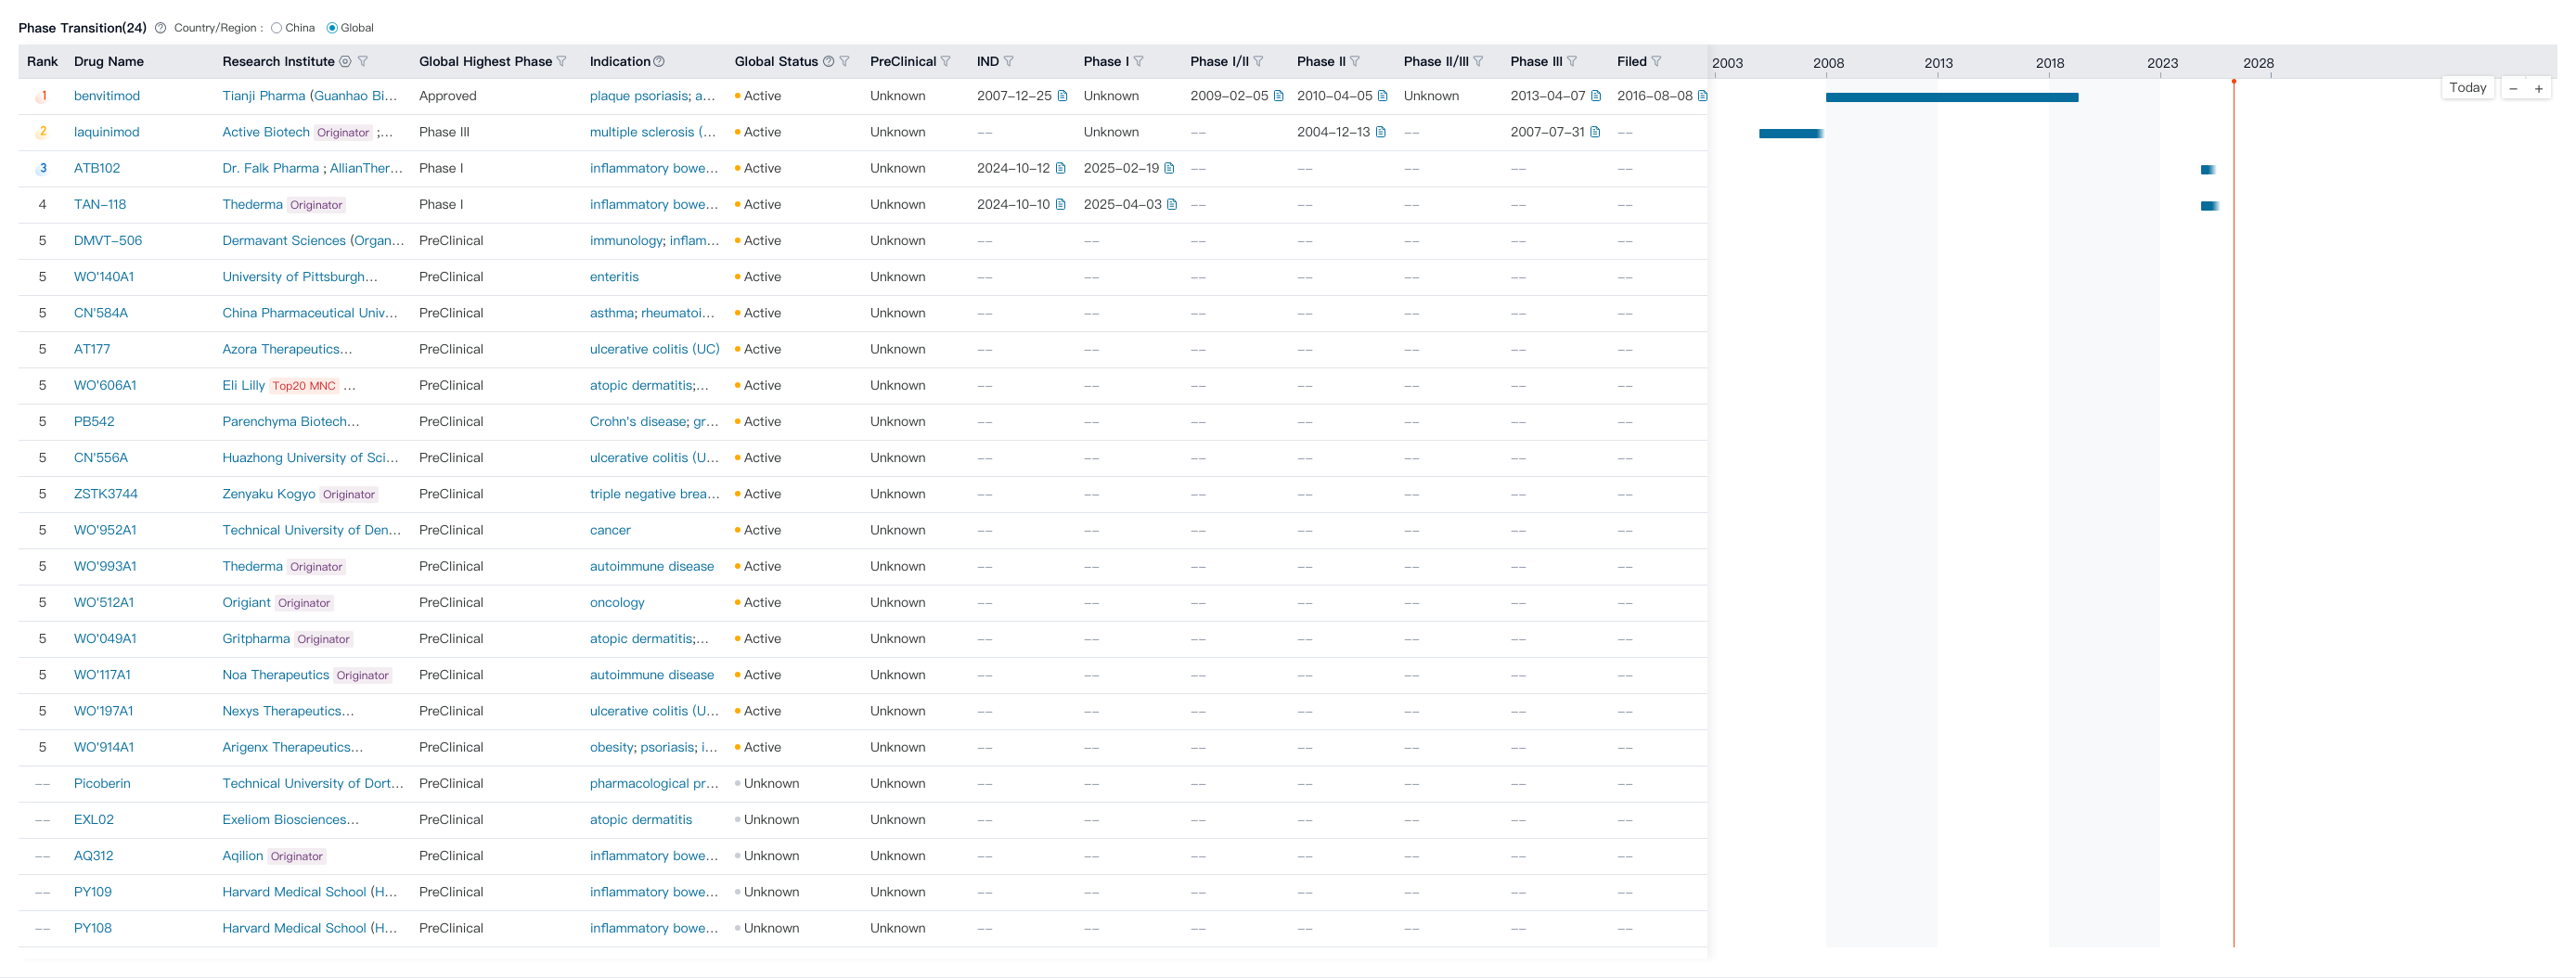Viewport: 2576px width, 978px height.
Task: Click the settings icon beside Research Institute header
Action: [345, 62]
